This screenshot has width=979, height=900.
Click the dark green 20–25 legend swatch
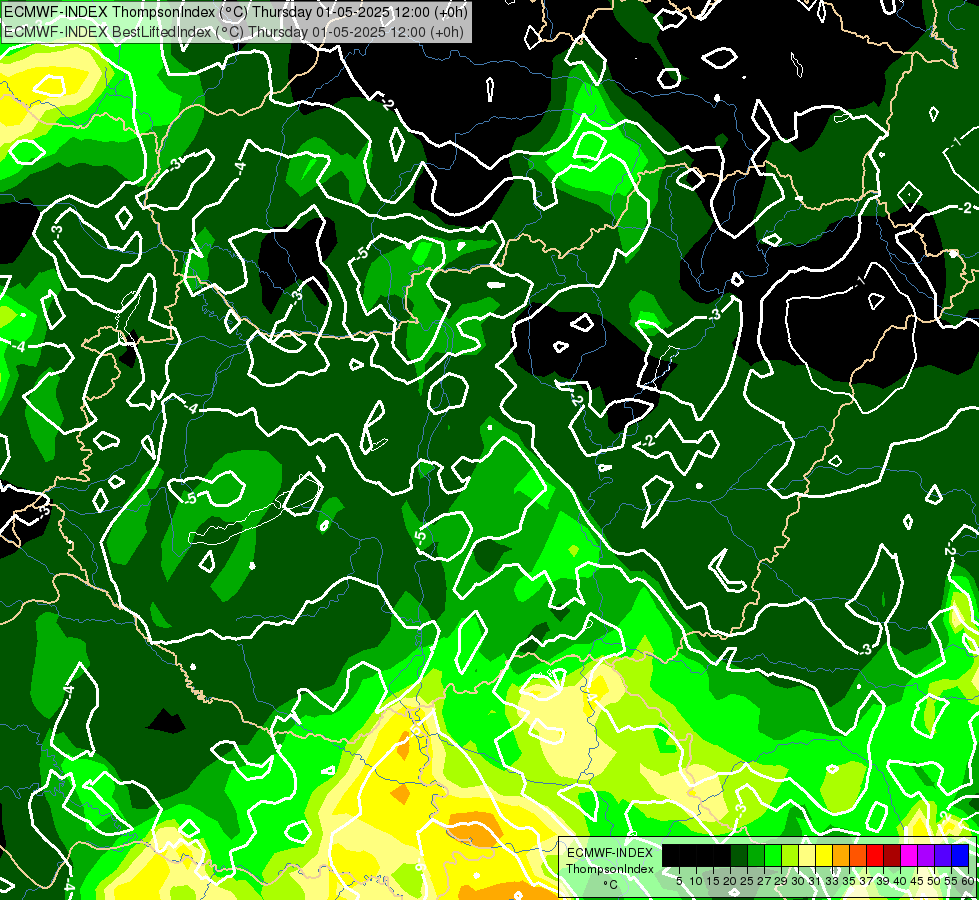click(739, 855)
